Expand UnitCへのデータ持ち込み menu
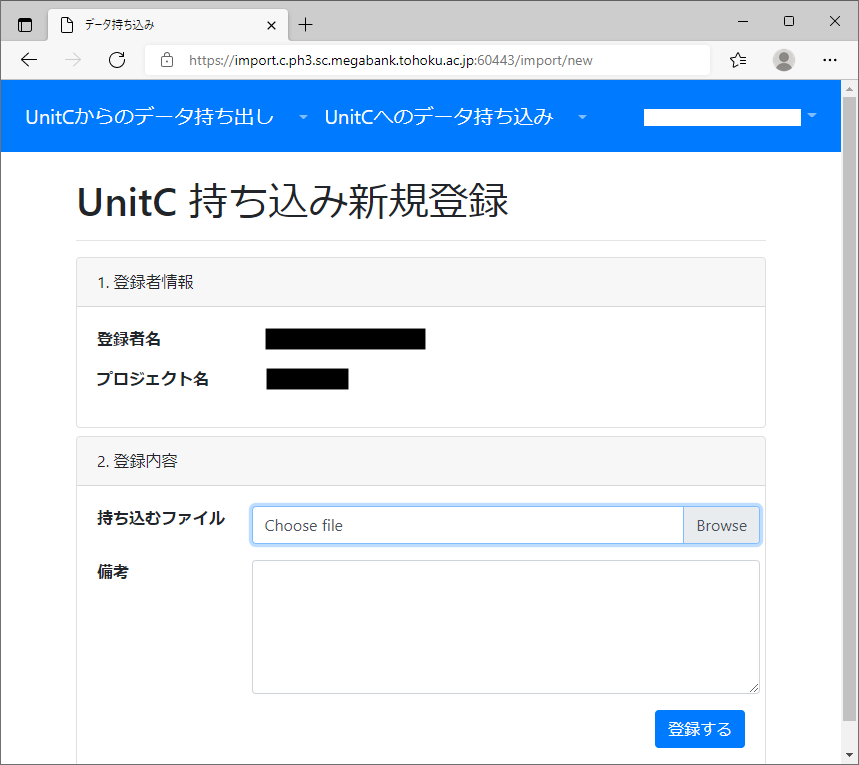Screen dimensions: 859x765 [456, 117]
